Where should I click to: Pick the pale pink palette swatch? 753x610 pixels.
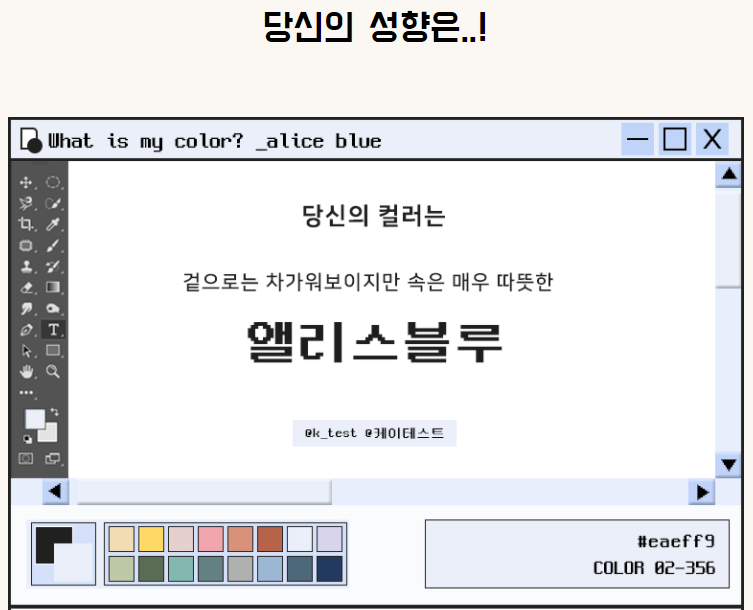(181, 539)
